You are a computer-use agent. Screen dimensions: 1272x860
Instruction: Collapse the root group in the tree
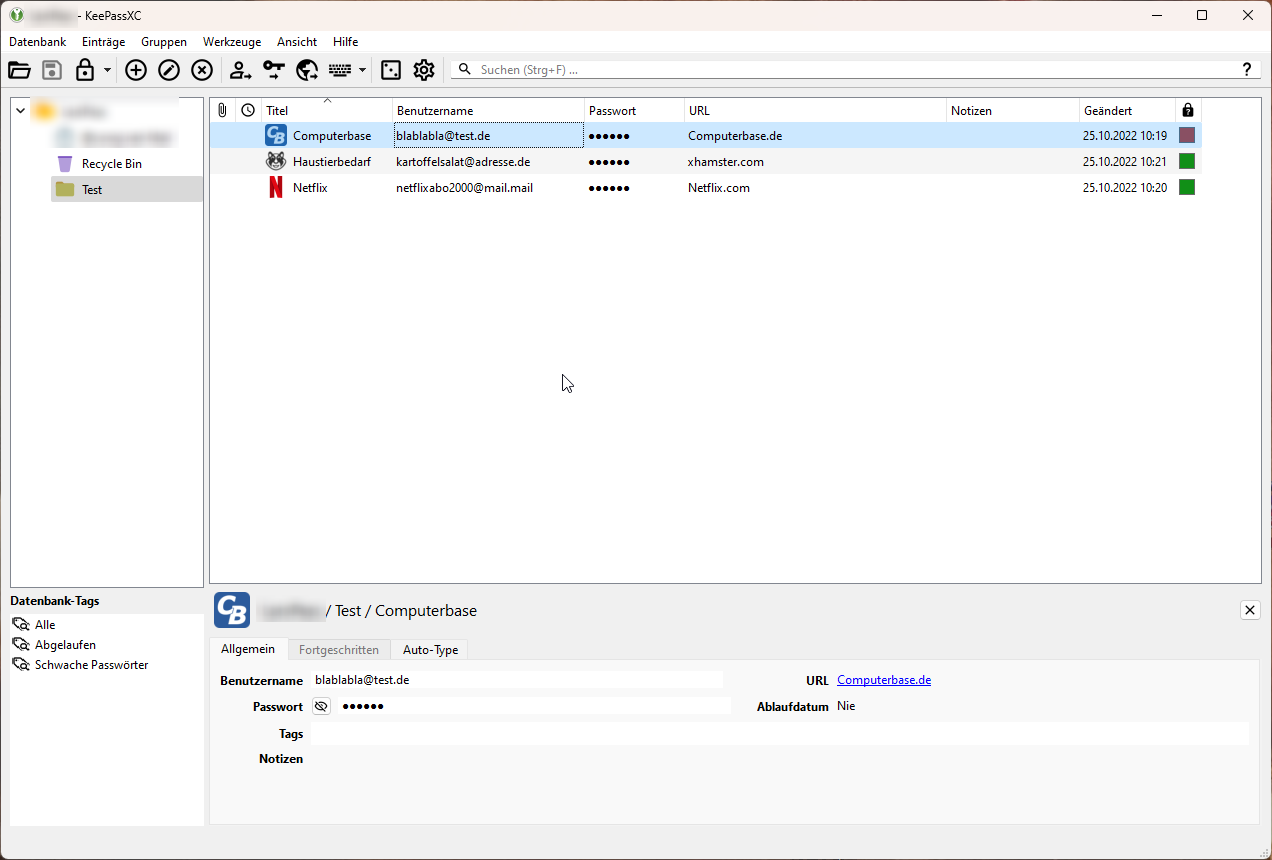20,111
